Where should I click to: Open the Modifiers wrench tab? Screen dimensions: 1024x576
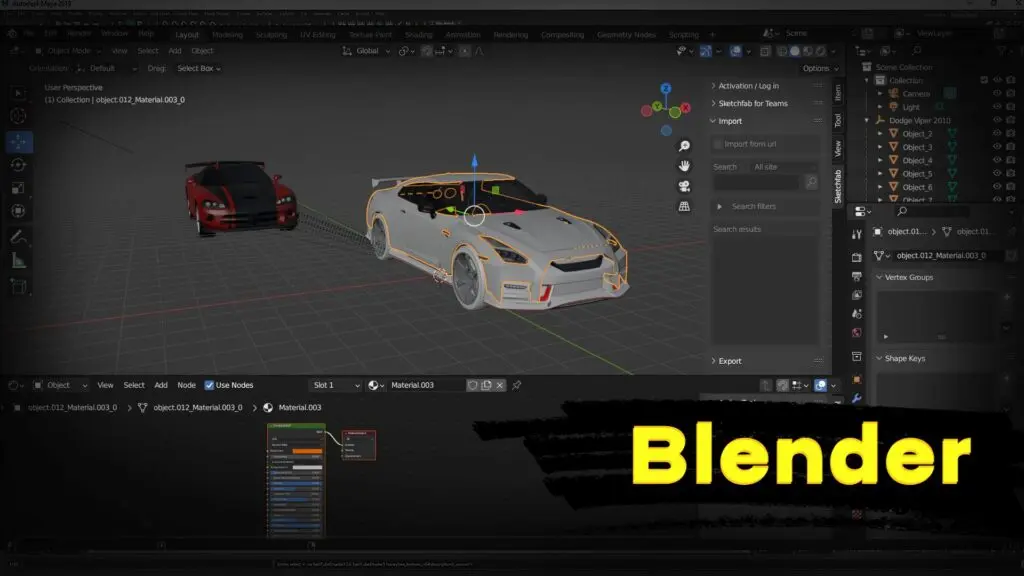(856, 398)
